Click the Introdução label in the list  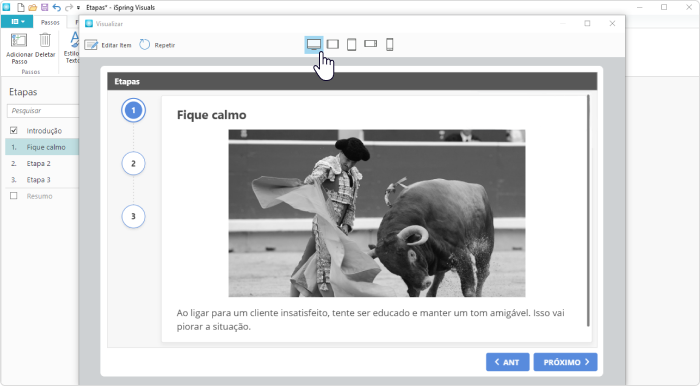44,131
